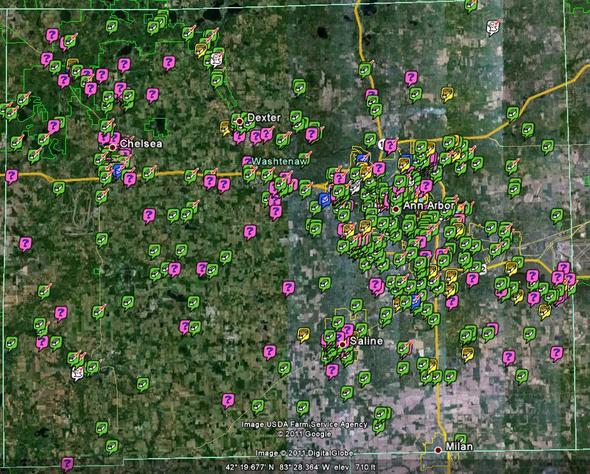Open the white placemark north of Dexter
590x474 pixels.
click(x=216, y=60)
